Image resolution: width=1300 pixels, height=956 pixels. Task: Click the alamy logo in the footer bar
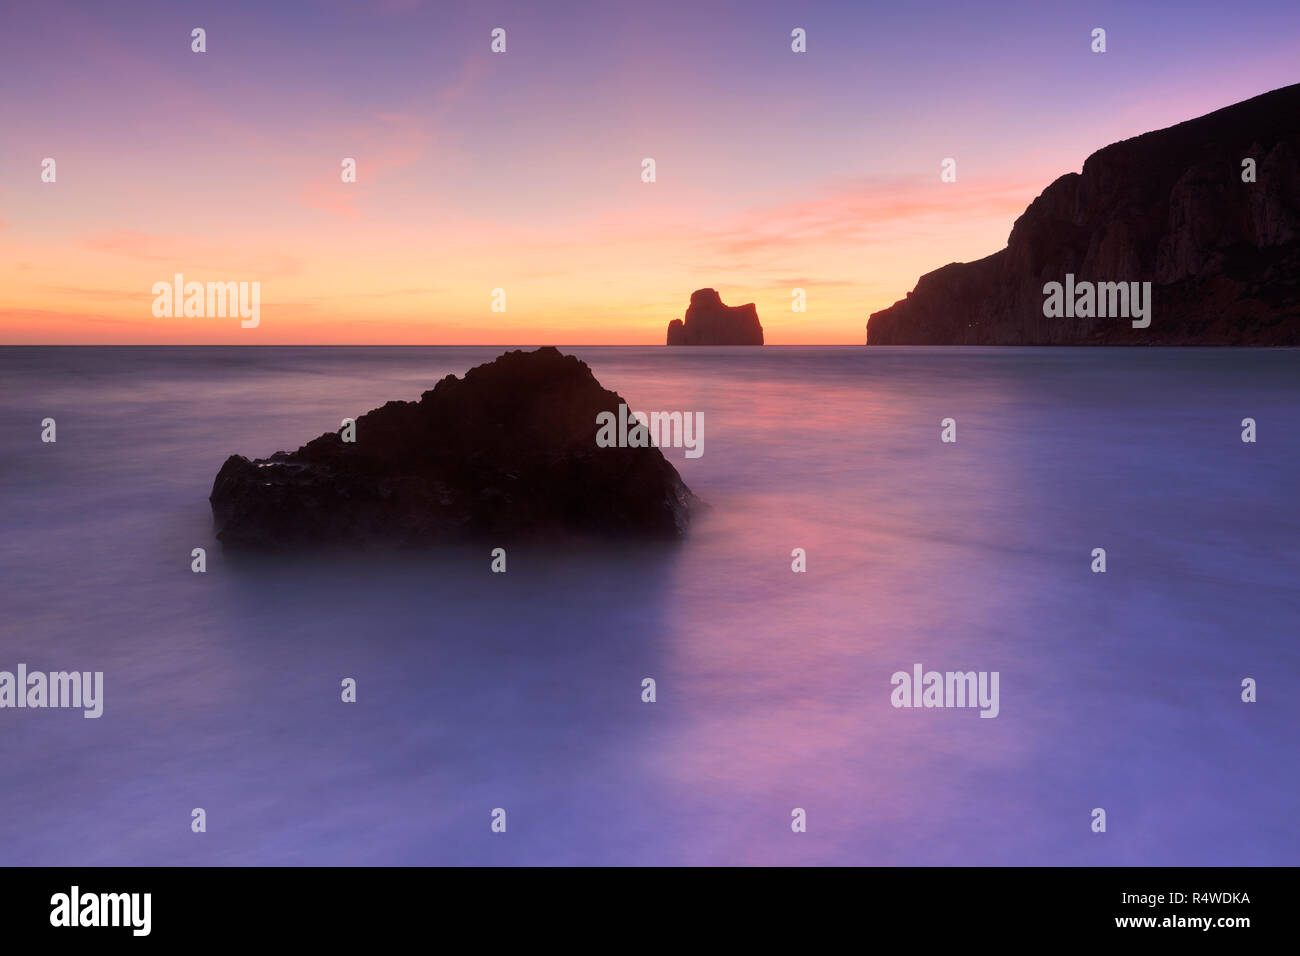(x=100, y=911)
